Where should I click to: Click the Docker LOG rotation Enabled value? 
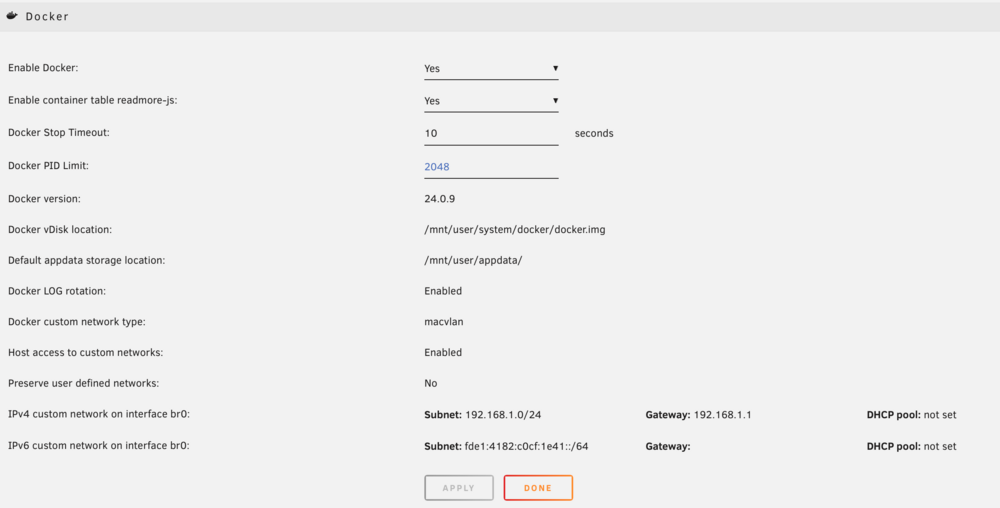tap(443, 291)
